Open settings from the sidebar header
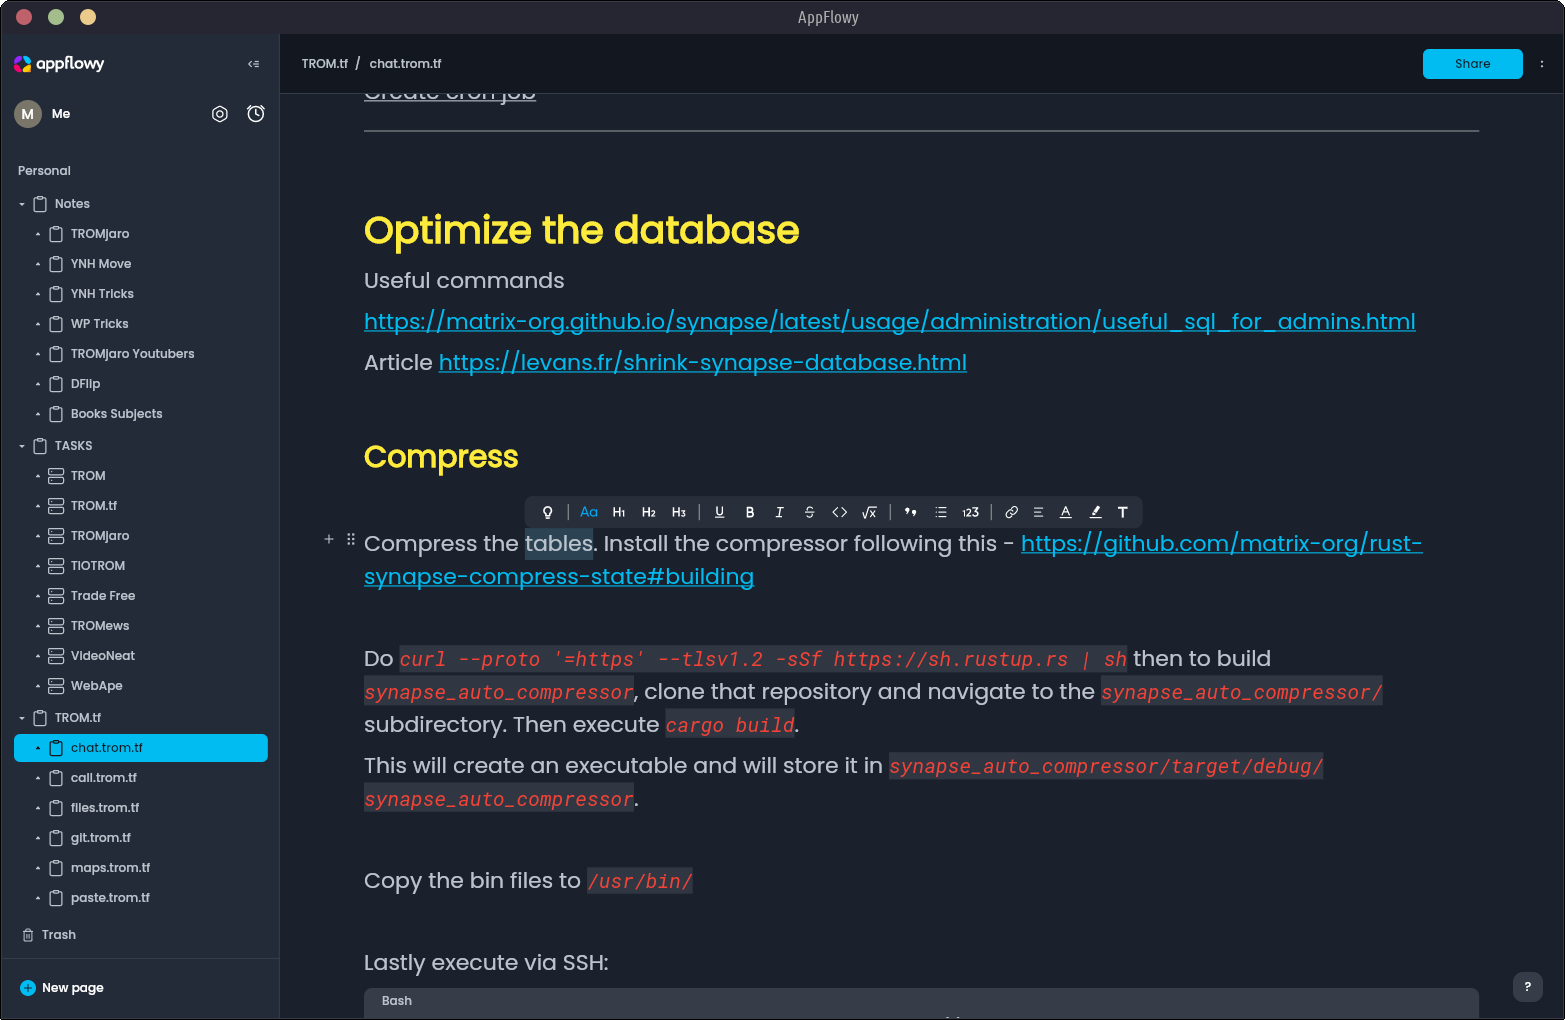This screenshot has height=1020, width=1565. (220, 114)
